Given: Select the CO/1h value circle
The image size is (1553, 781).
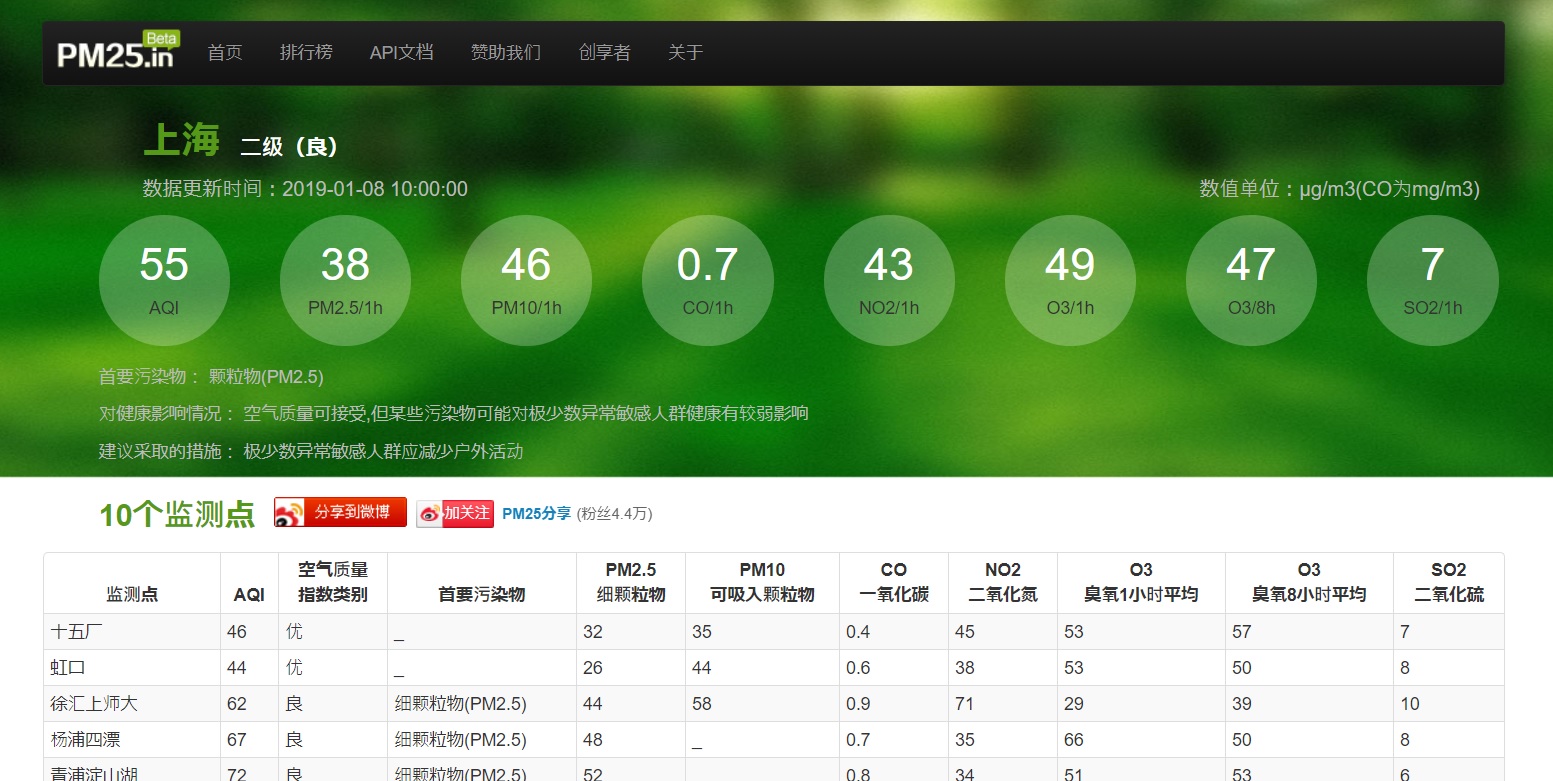Looking at the screenshot, I should pyautogui.click(x=707, y=280).
